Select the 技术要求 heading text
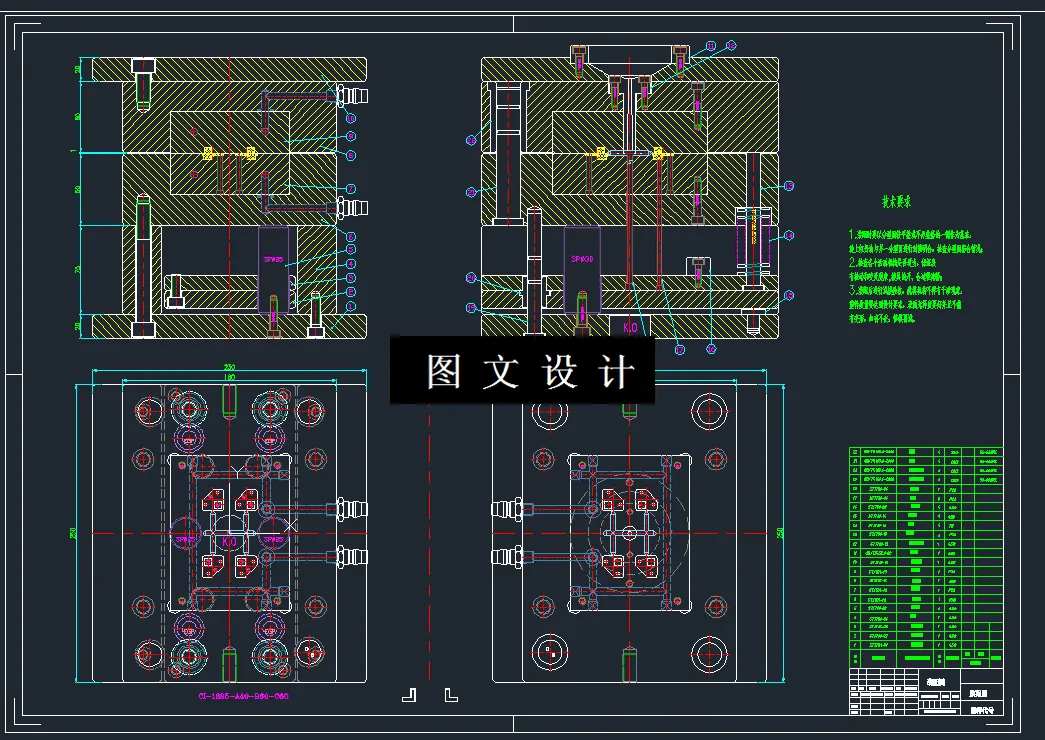Image resolution: width=1045 pixels, height=740 pixels. [x=896, y=201]
